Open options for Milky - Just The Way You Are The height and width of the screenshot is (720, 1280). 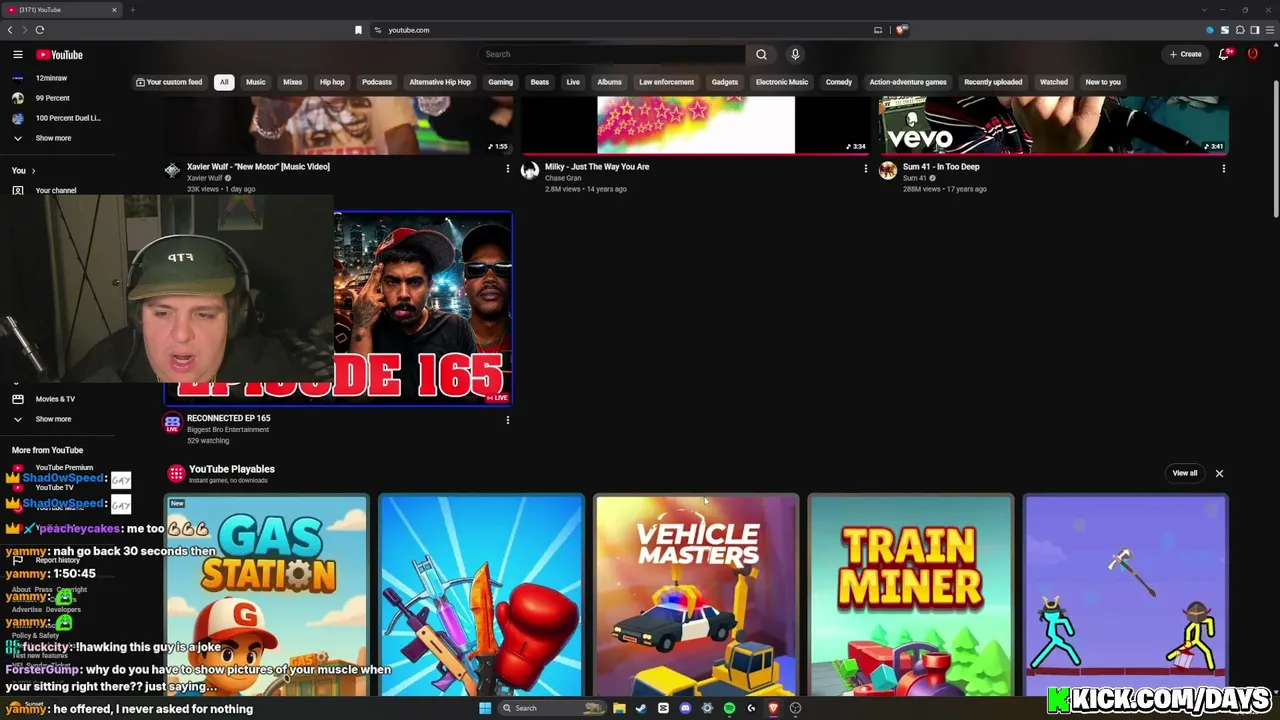(x=865, y=169)
